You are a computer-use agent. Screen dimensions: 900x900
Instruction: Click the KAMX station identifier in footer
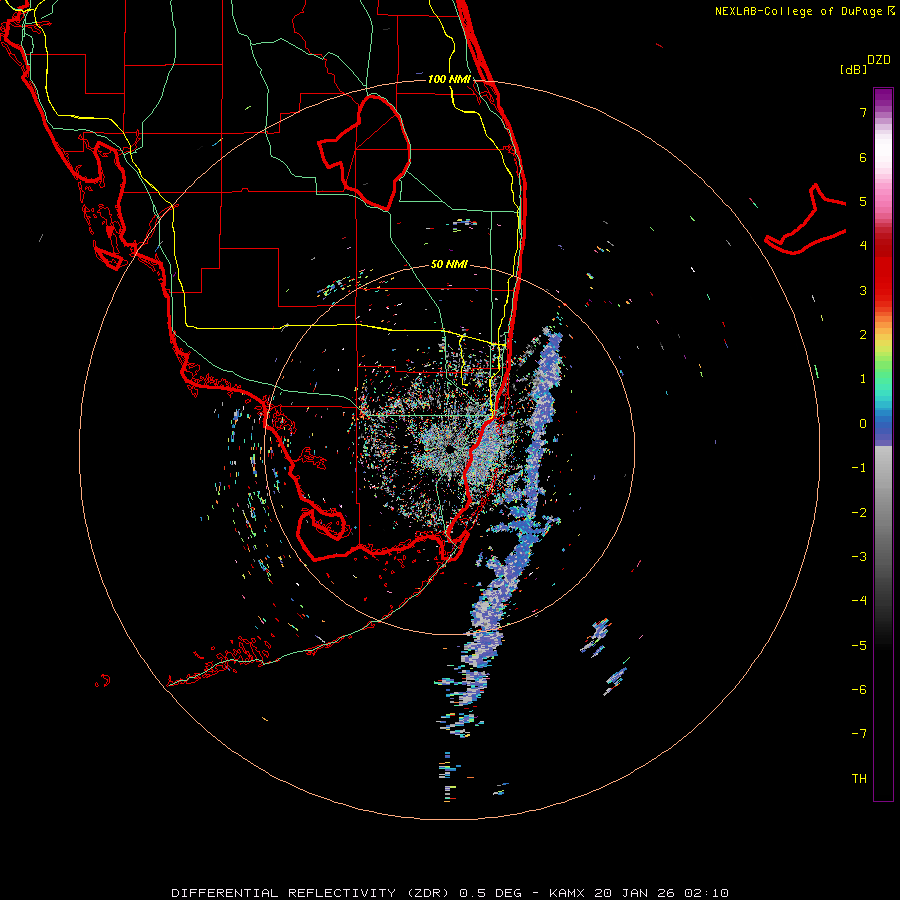pyautogui.click(x=567, y=893)
